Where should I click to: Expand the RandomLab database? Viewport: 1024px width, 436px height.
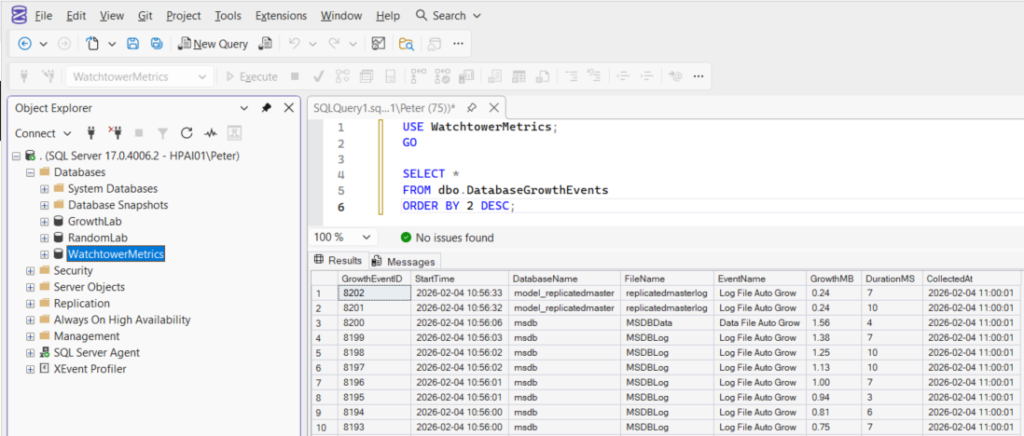point(44,238)
